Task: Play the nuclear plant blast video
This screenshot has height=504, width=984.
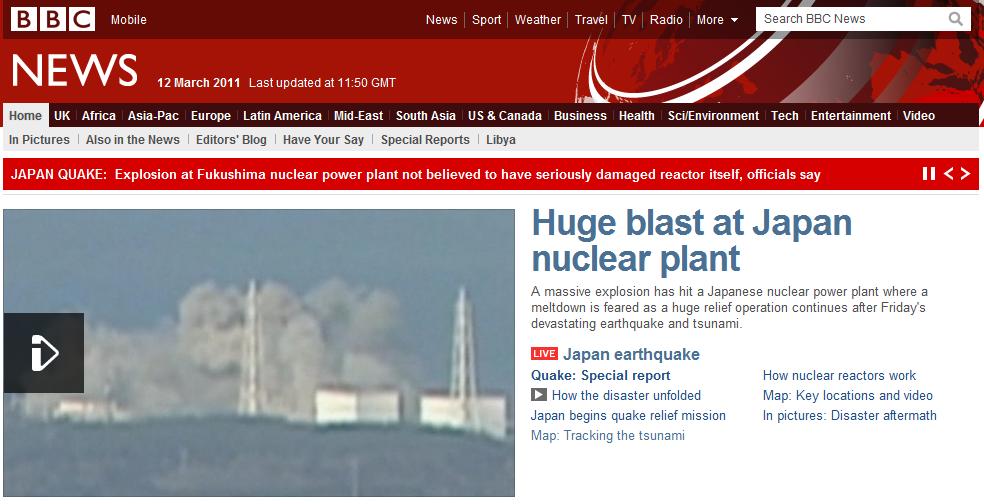Action: point(44,353)
